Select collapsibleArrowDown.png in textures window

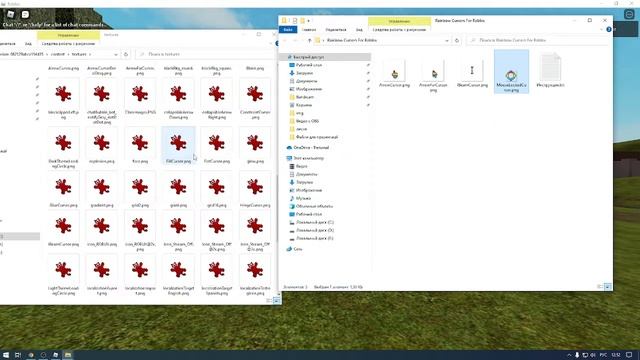178,99
